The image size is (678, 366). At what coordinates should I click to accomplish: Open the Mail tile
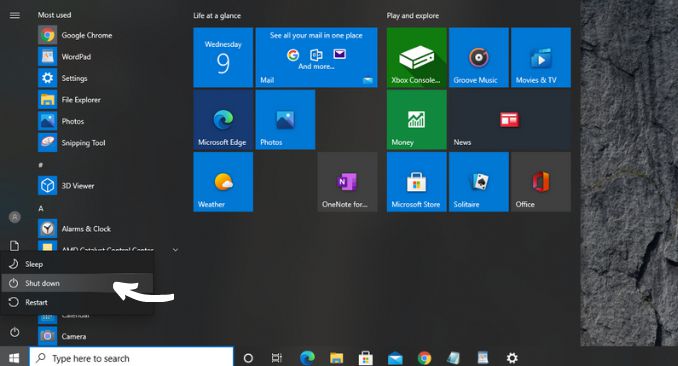tap(316, 58)
